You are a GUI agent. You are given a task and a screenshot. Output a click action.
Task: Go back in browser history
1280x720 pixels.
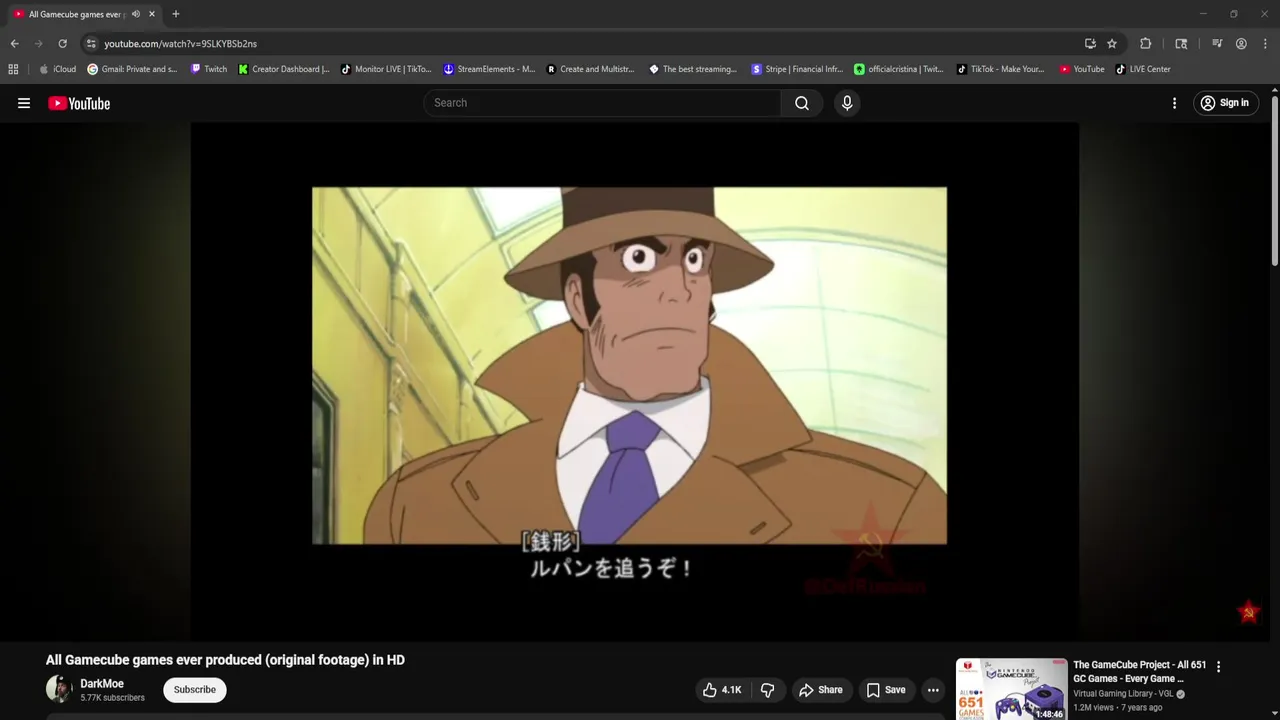pos(14,44)
